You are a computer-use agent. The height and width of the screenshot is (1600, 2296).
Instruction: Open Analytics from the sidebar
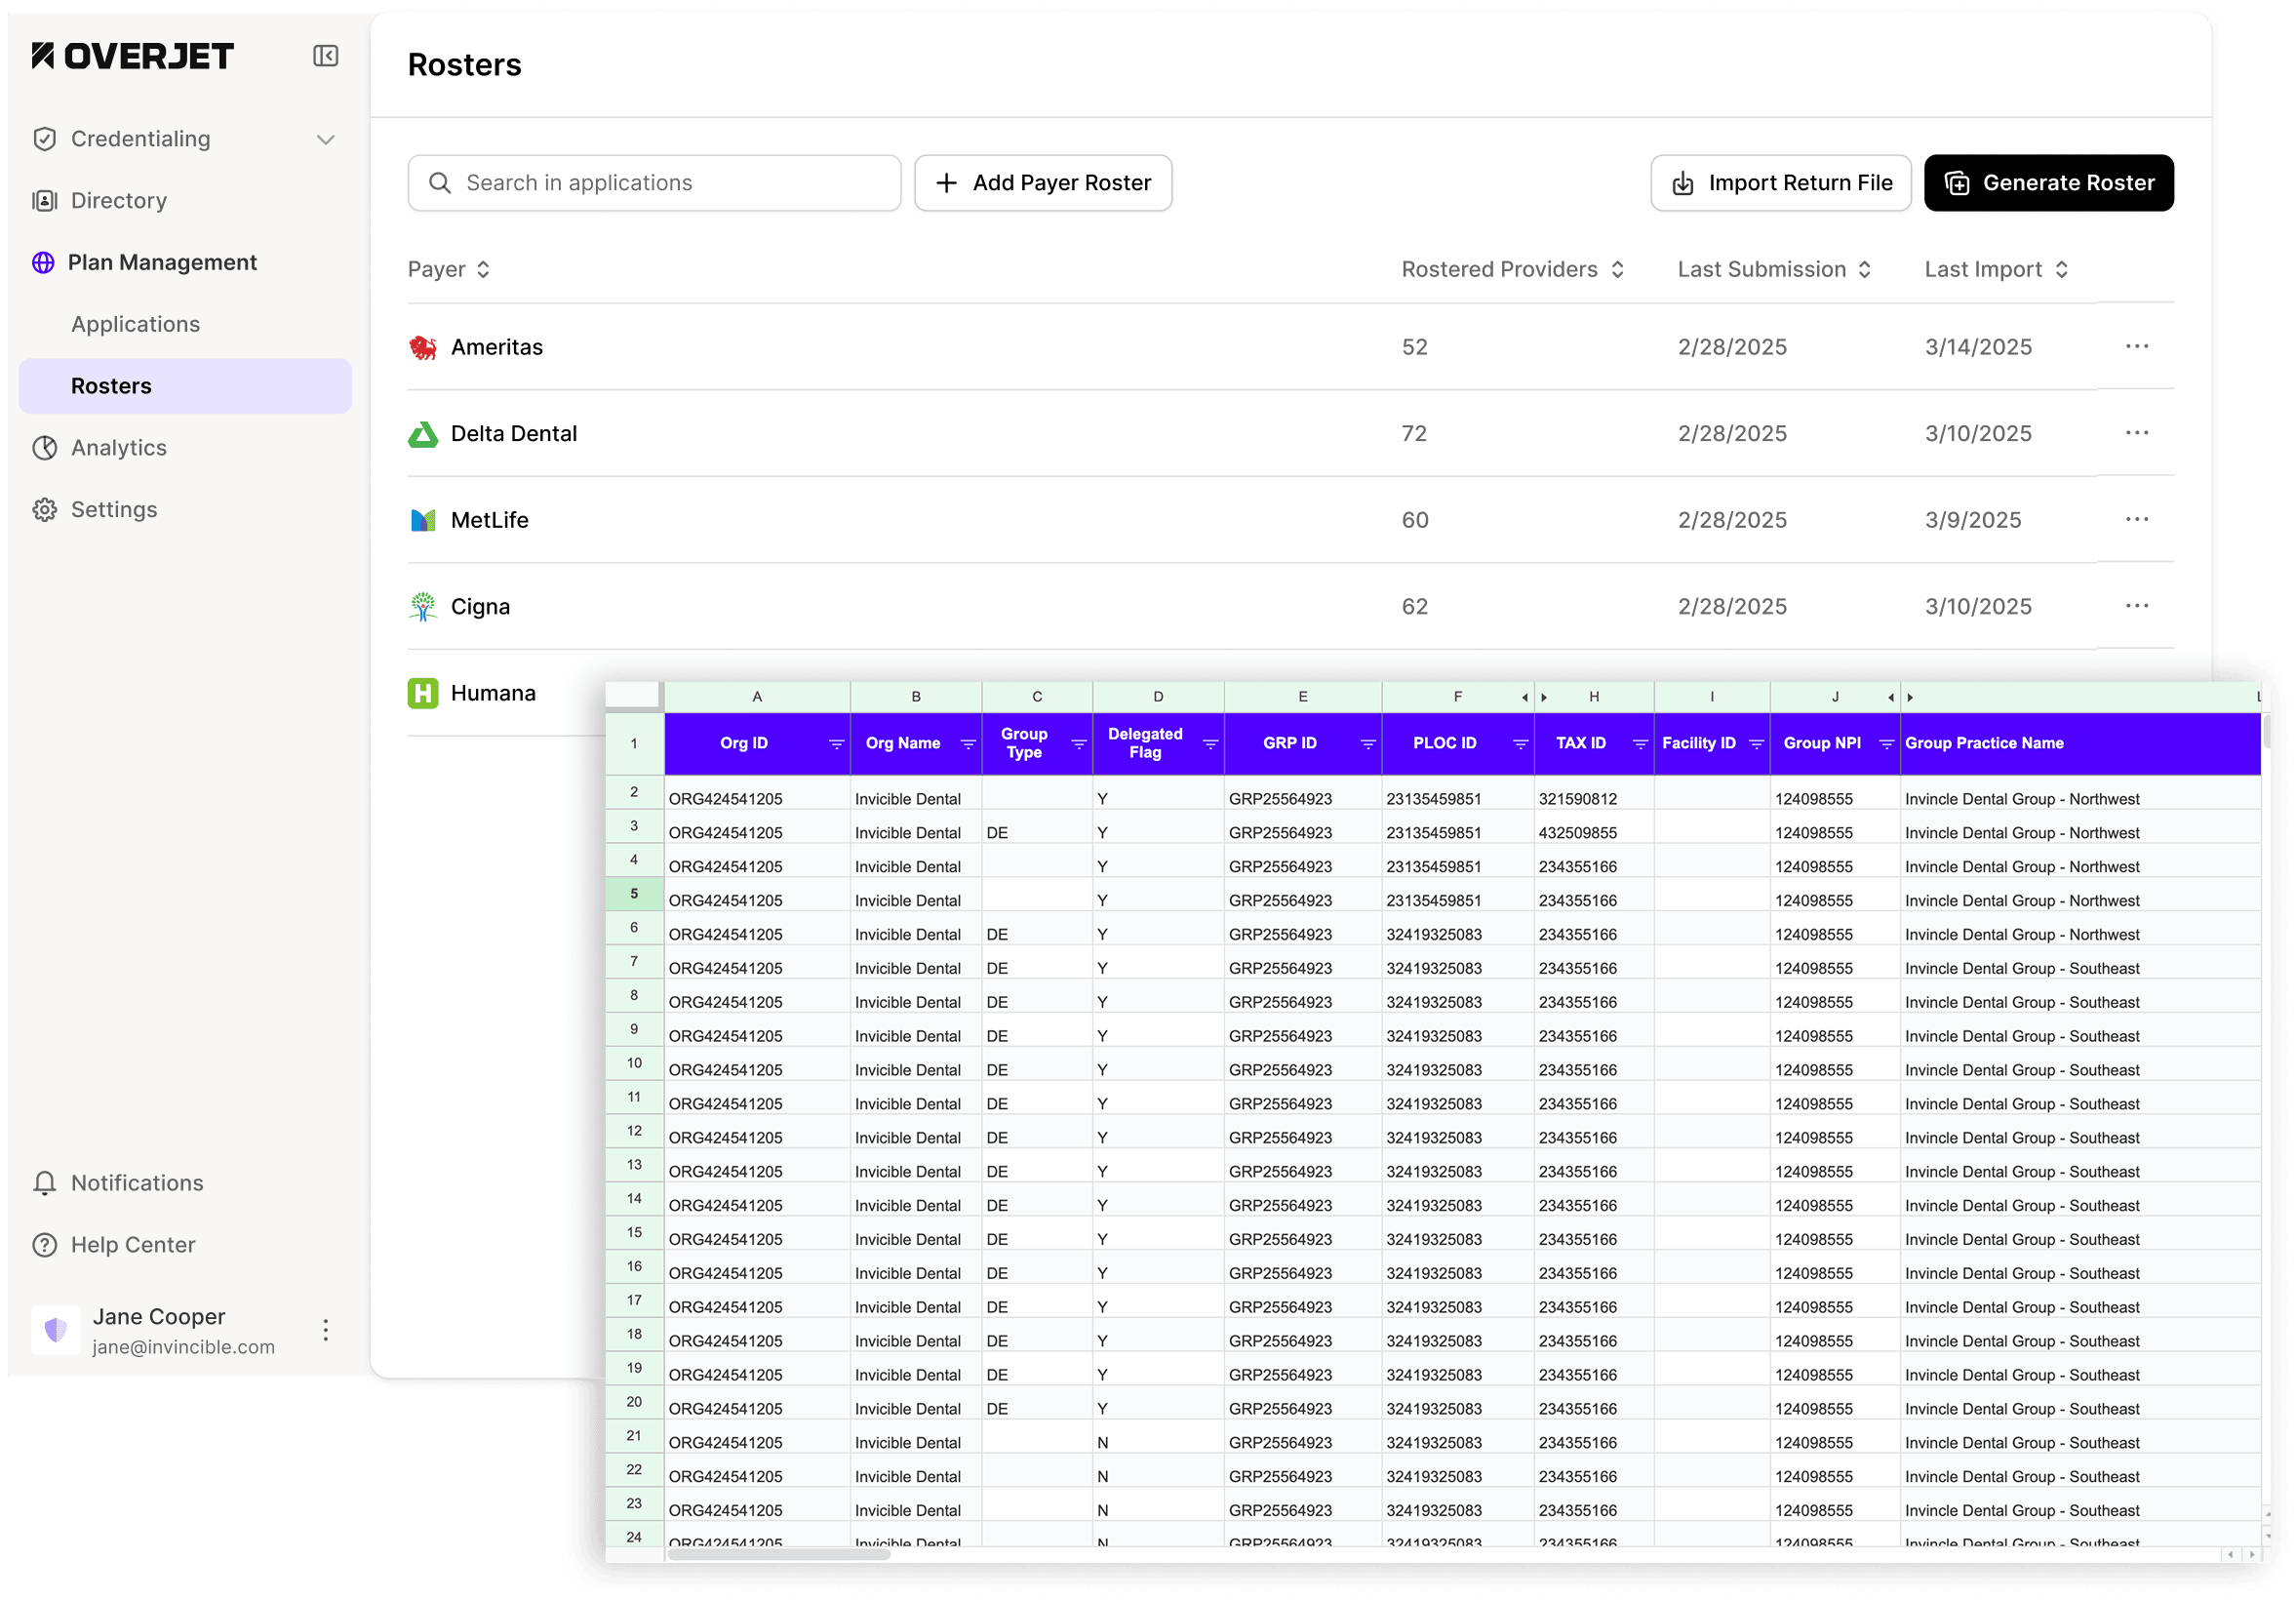pos(118,448)
